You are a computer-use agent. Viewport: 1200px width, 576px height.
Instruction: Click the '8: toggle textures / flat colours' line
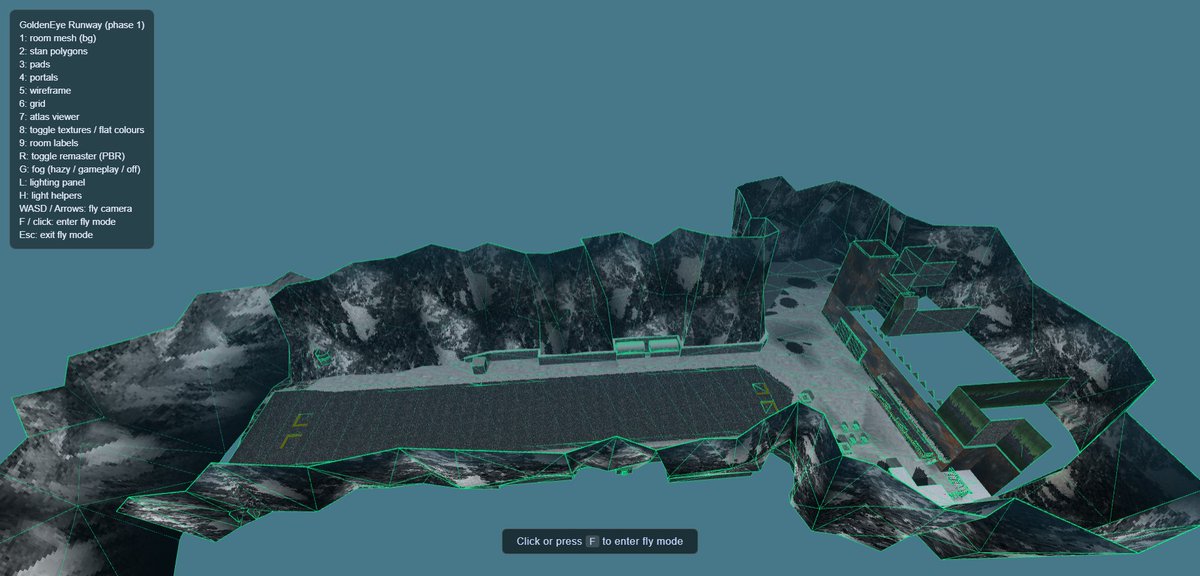[82, 130]
